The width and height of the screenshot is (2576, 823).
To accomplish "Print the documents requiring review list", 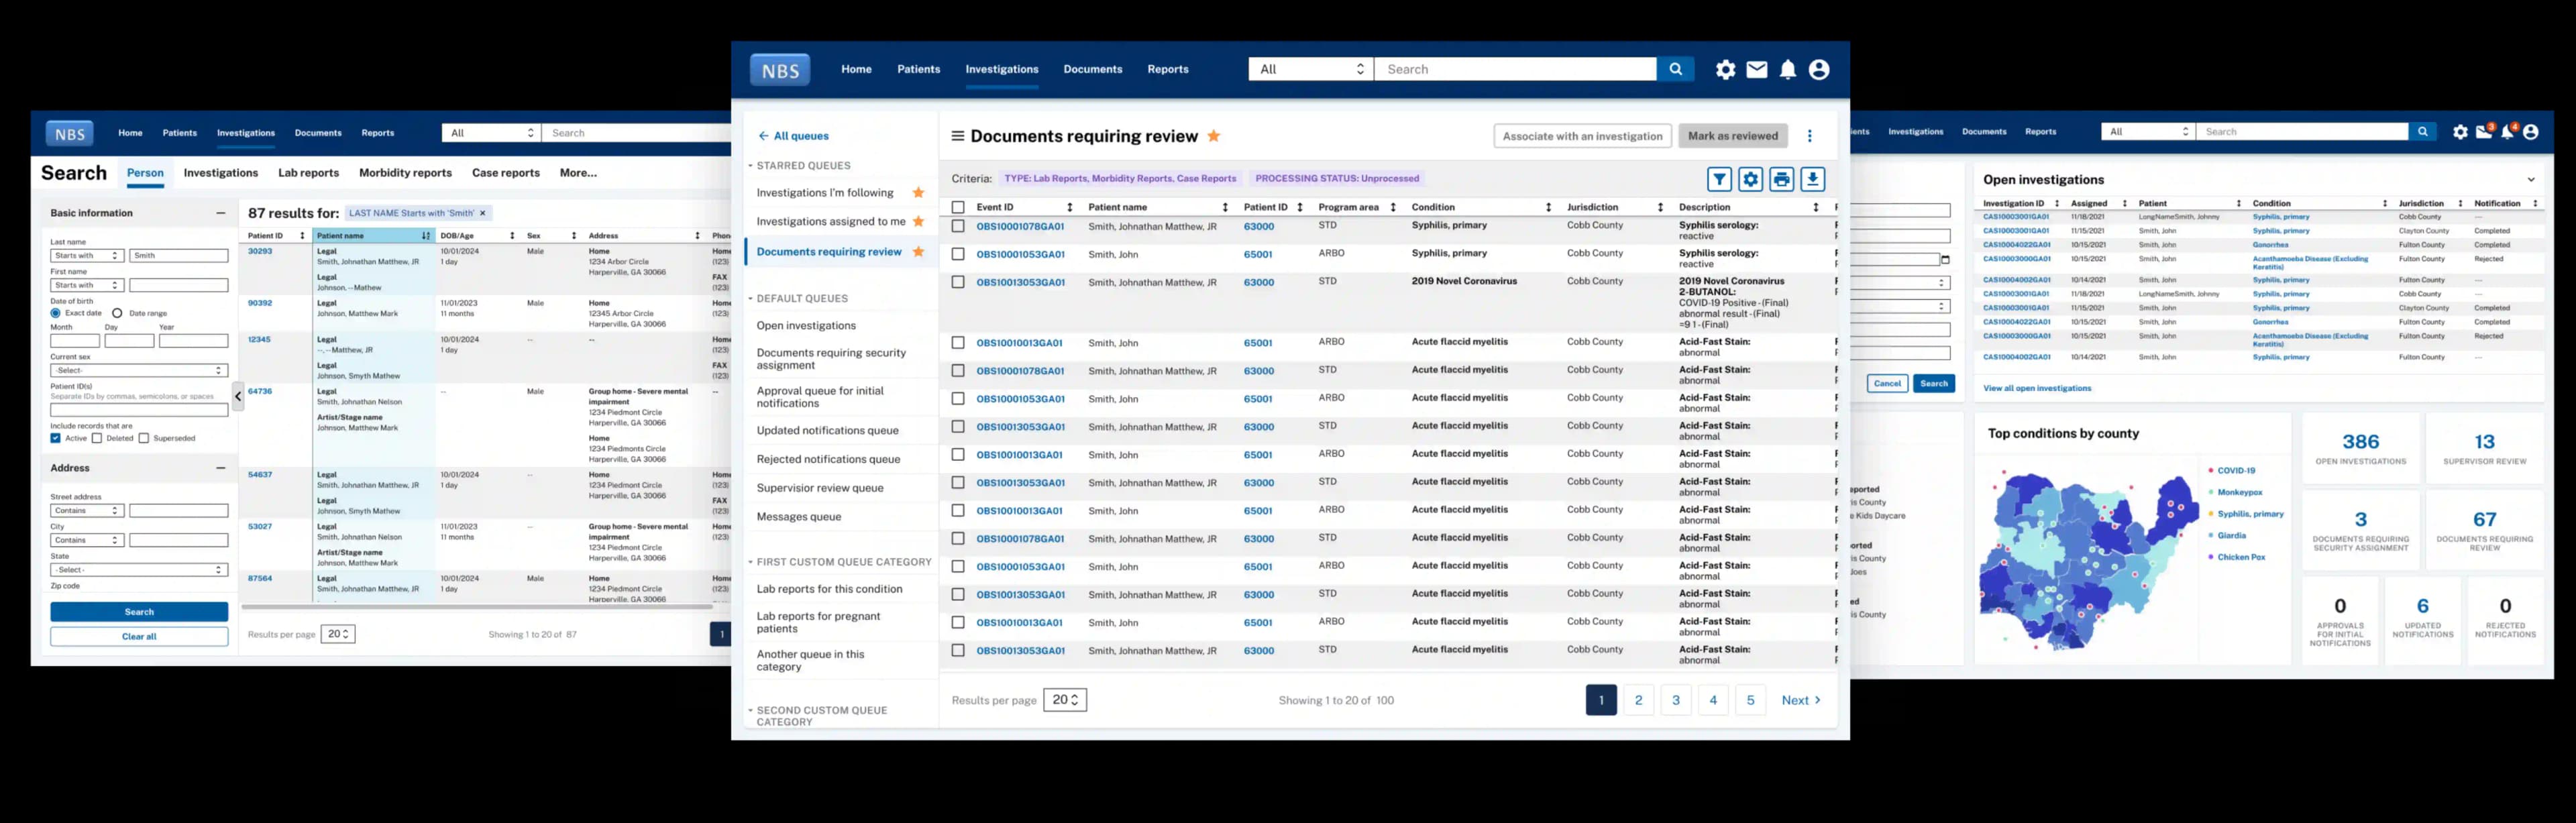I will pos(1782,178).
